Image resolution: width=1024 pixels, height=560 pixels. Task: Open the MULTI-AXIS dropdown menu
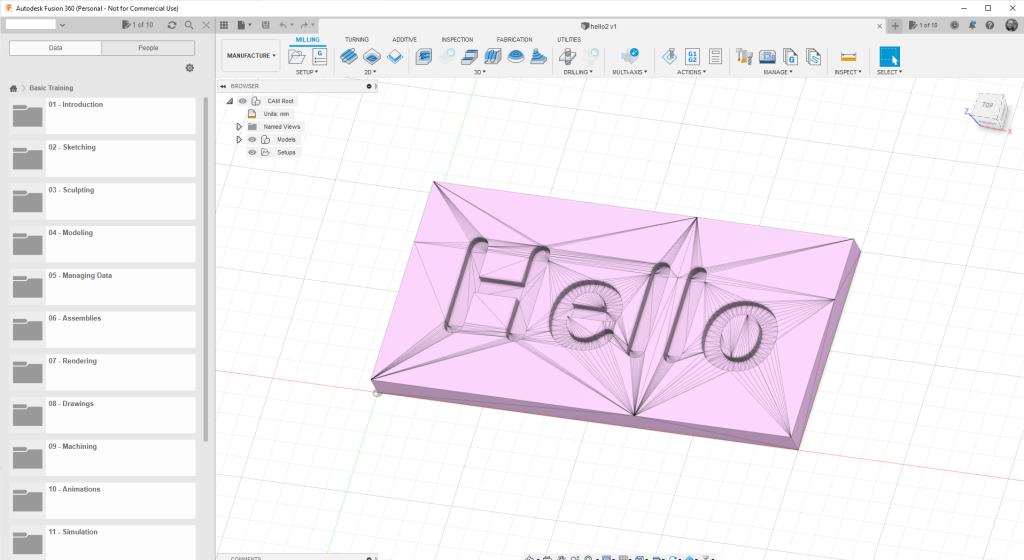coord(630,72)
